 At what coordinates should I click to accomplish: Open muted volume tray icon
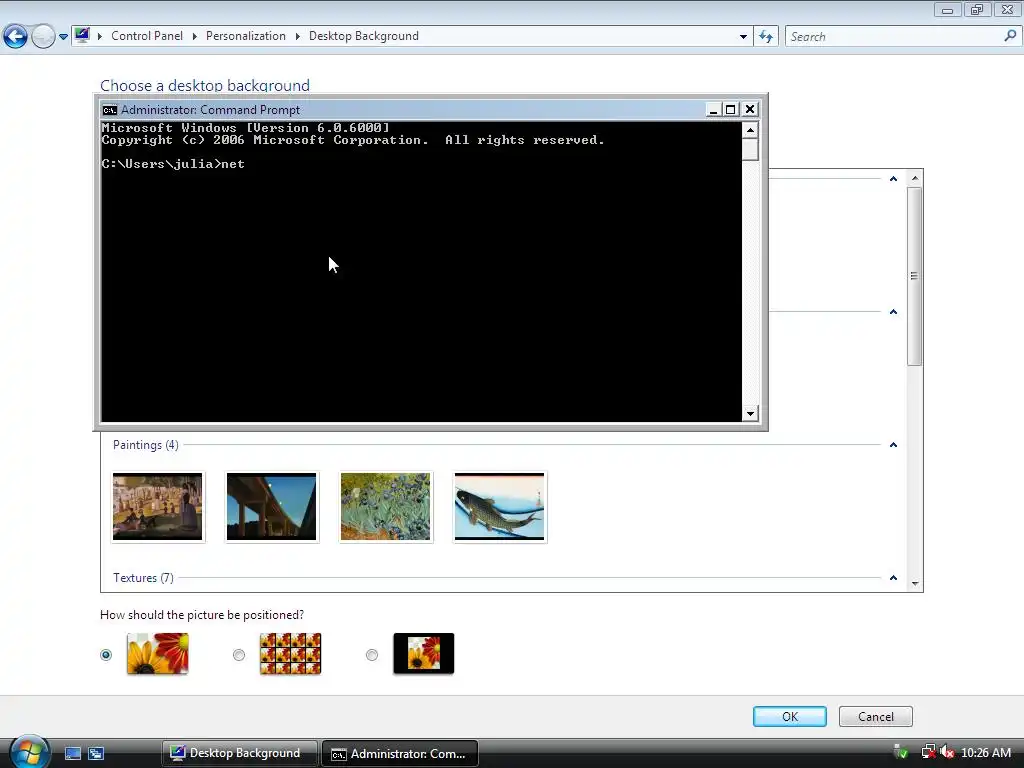coord(947,752)
